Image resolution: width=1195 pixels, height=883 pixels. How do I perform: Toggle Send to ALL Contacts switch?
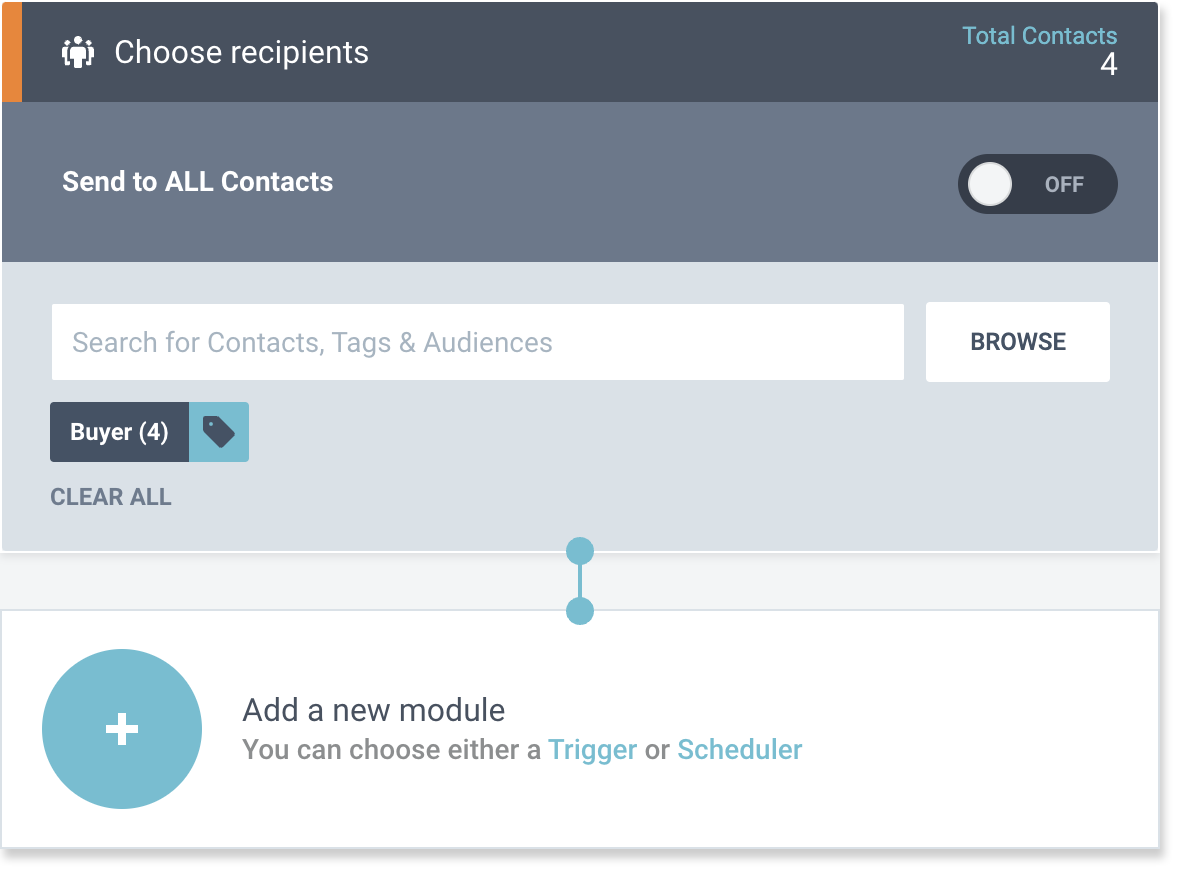[x=1037, y=184]
